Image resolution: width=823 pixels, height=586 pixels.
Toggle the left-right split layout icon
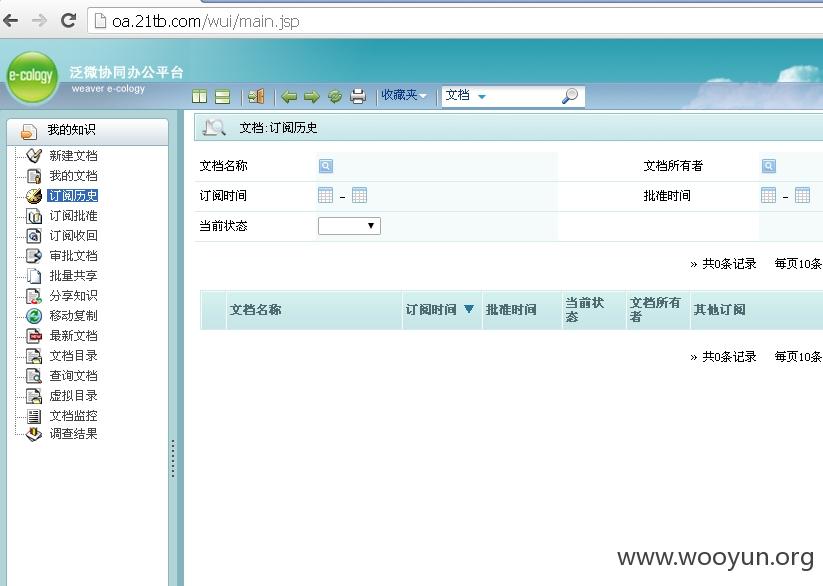coord(199,96)
